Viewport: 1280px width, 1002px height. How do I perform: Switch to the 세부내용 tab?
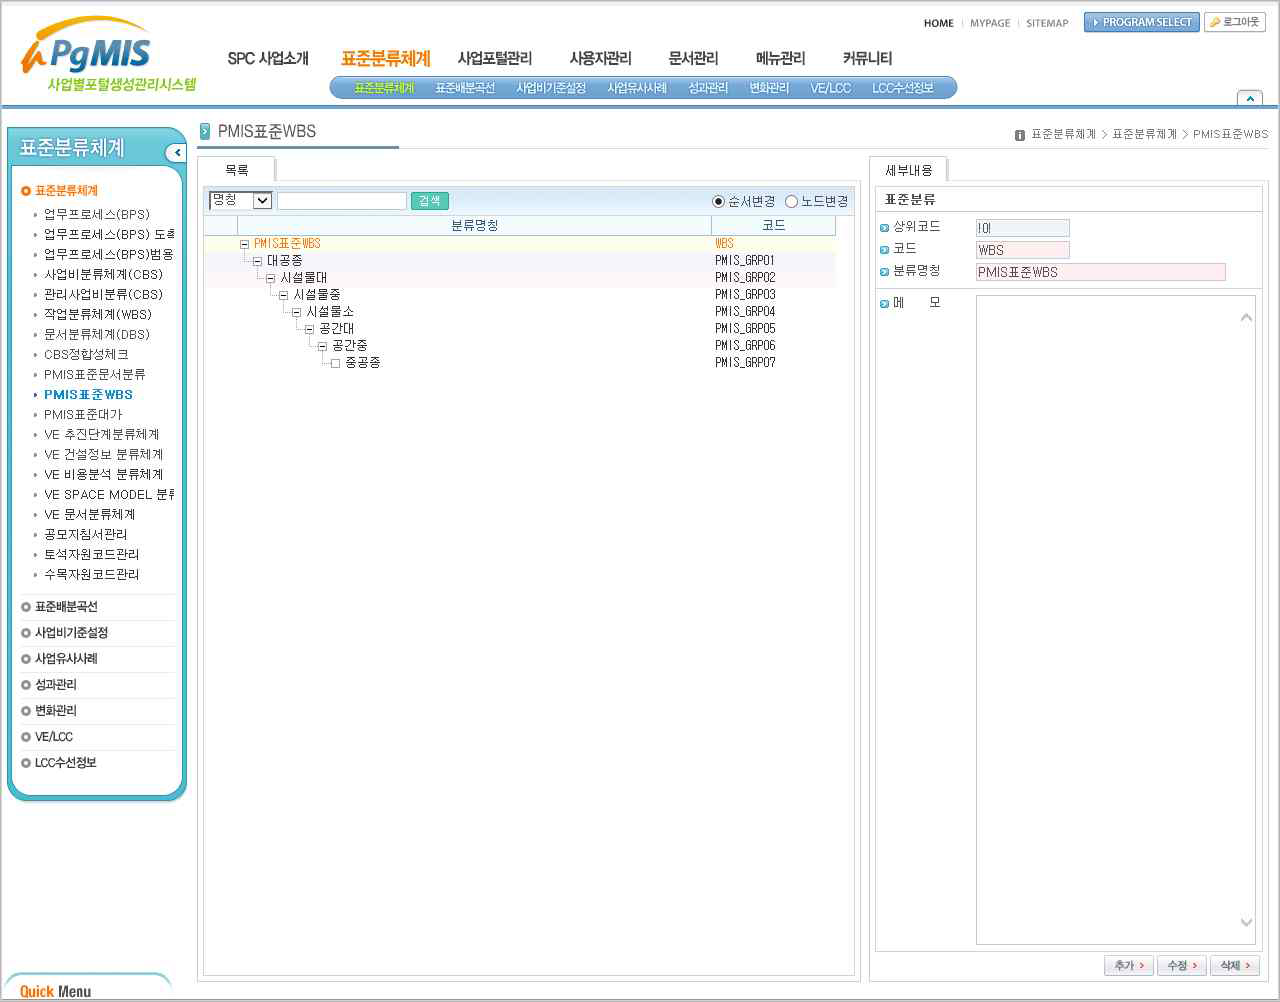coord(908,170)
